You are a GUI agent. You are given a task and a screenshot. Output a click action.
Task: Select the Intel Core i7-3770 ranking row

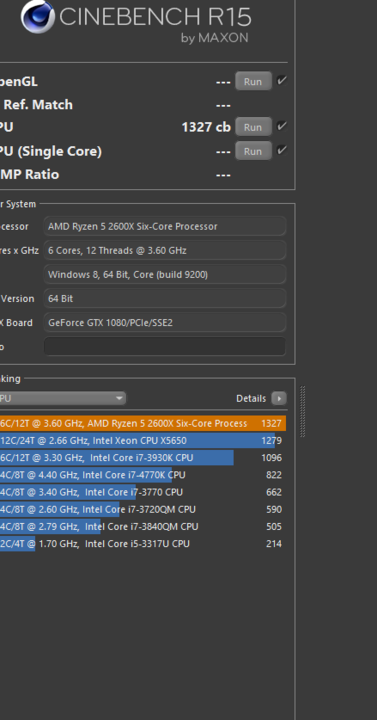(x=143, y=492)
